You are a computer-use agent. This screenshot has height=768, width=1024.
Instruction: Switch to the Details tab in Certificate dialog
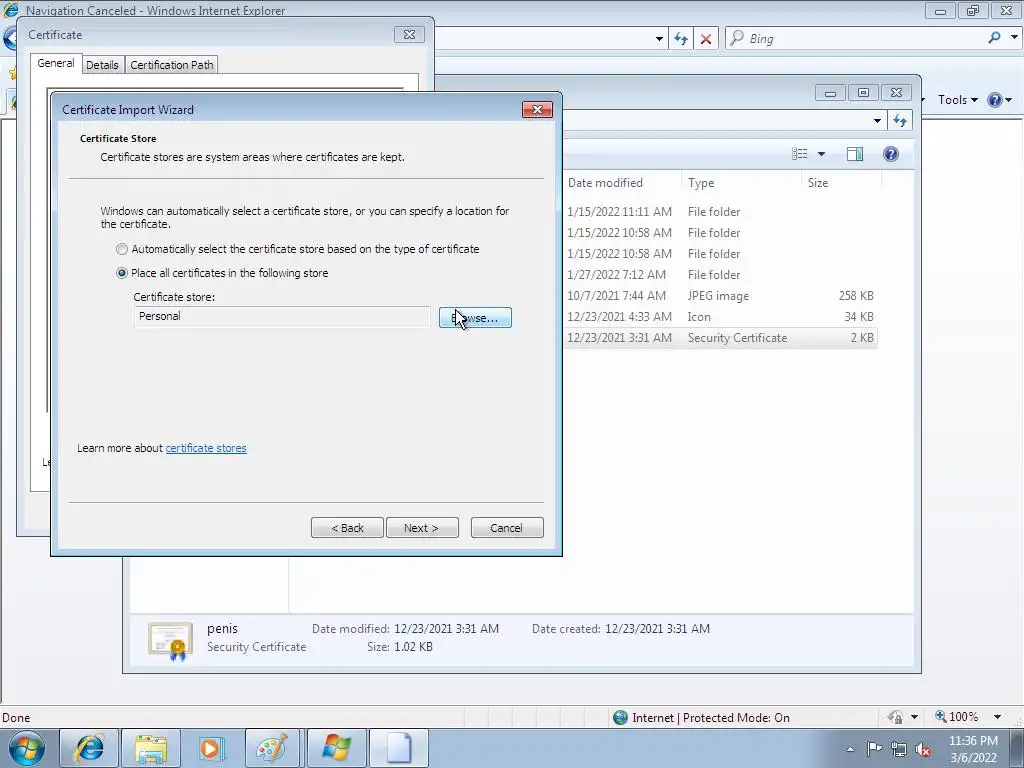point(103,65)
